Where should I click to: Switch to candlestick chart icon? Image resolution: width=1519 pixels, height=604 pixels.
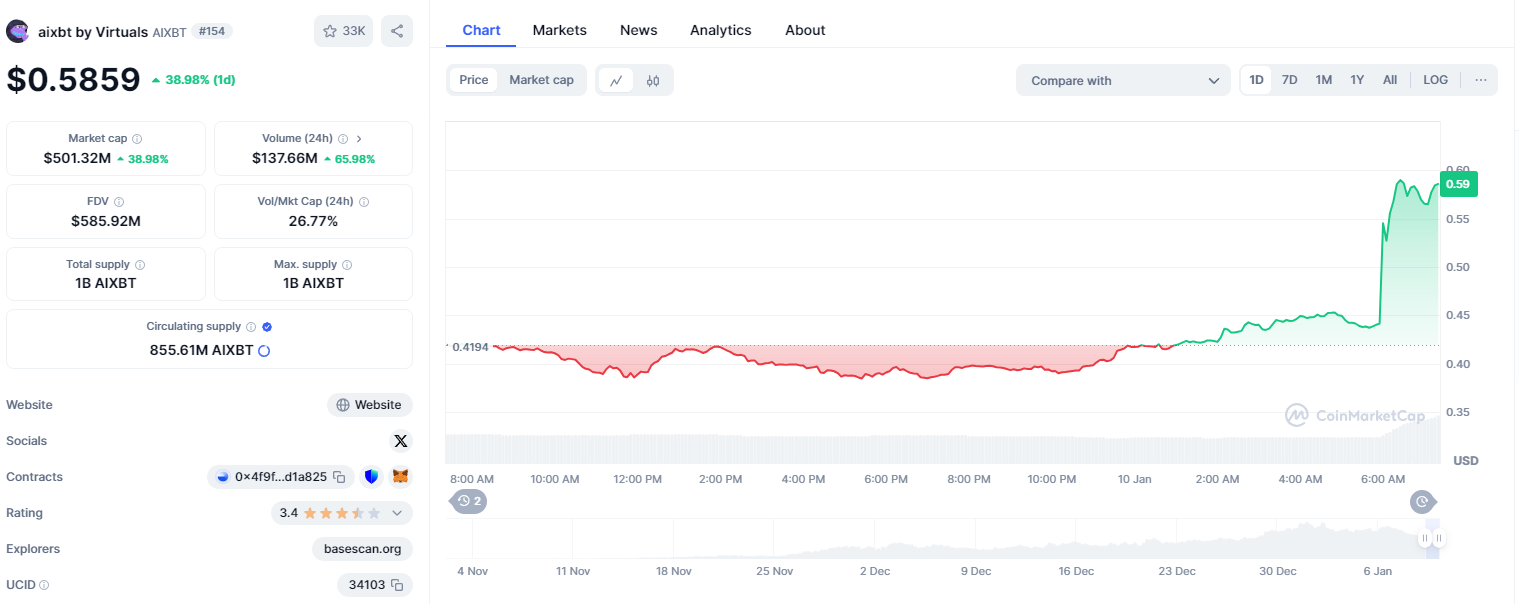point(653,80)
